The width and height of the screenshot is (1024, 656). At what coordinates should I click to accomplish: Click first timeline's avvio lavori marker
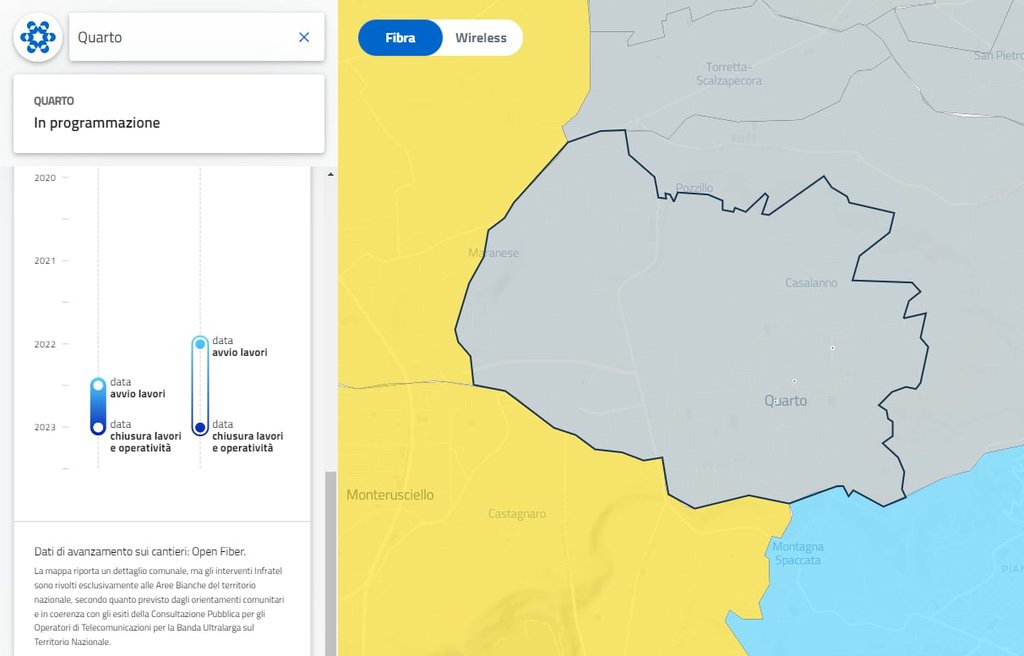[x=98, y=385]
